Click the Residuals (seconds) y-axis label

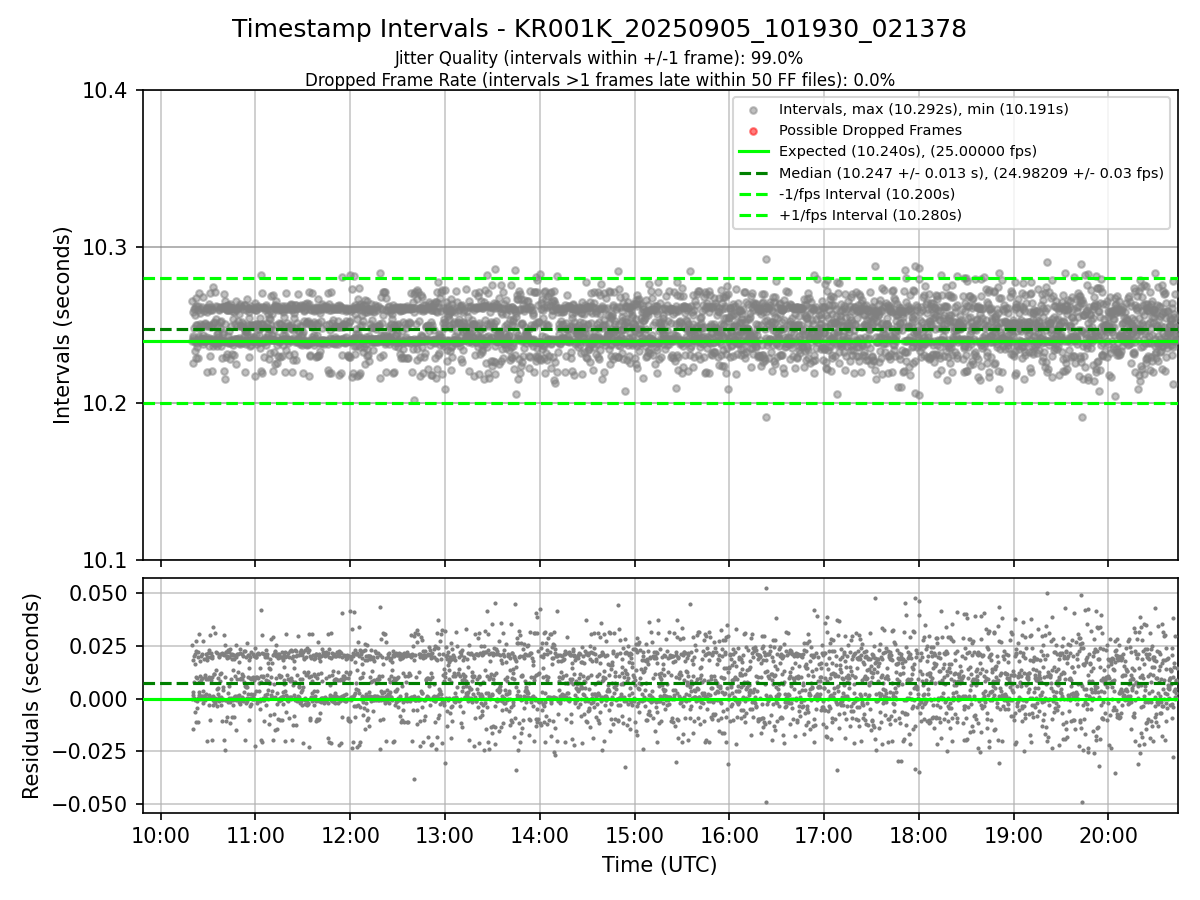click(32, 696)
